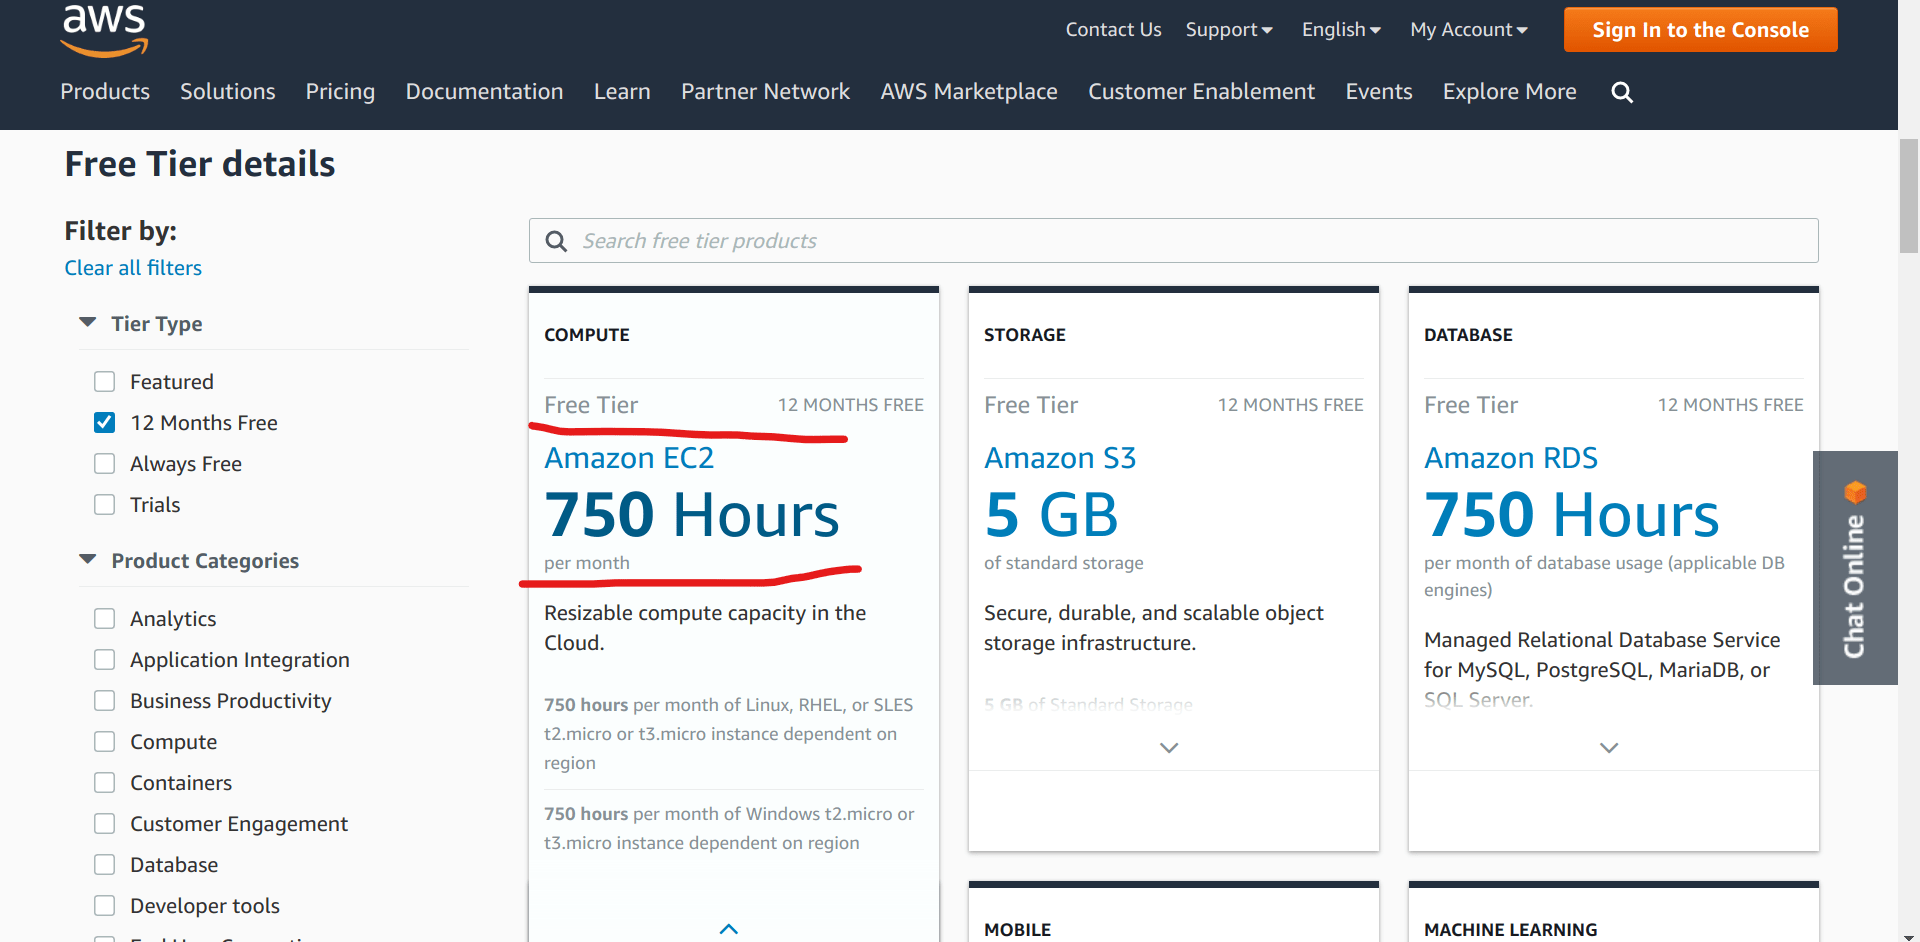Check the Trials tier type filter
The image size is (1920, 942).
click(x=104, y=504)
